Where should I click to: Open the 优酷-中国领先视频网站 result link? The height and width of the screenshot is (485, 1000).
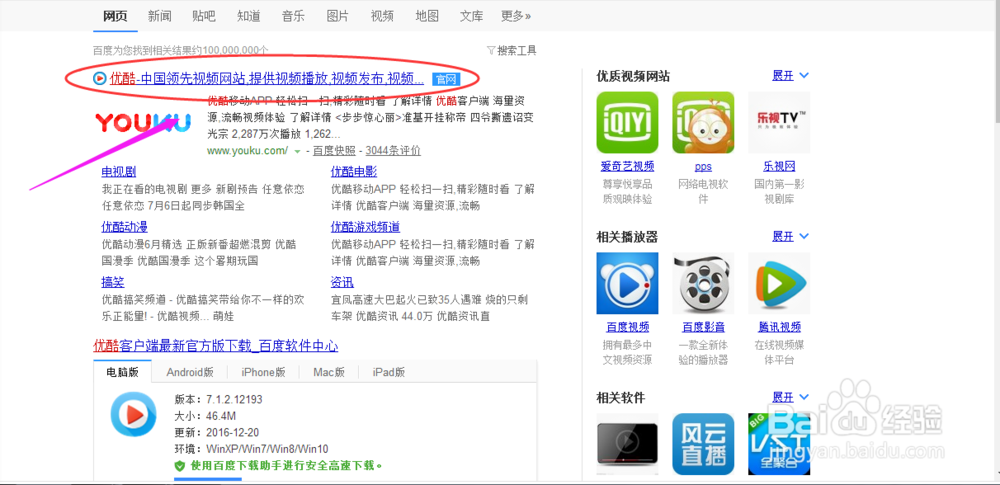point(267,78)
